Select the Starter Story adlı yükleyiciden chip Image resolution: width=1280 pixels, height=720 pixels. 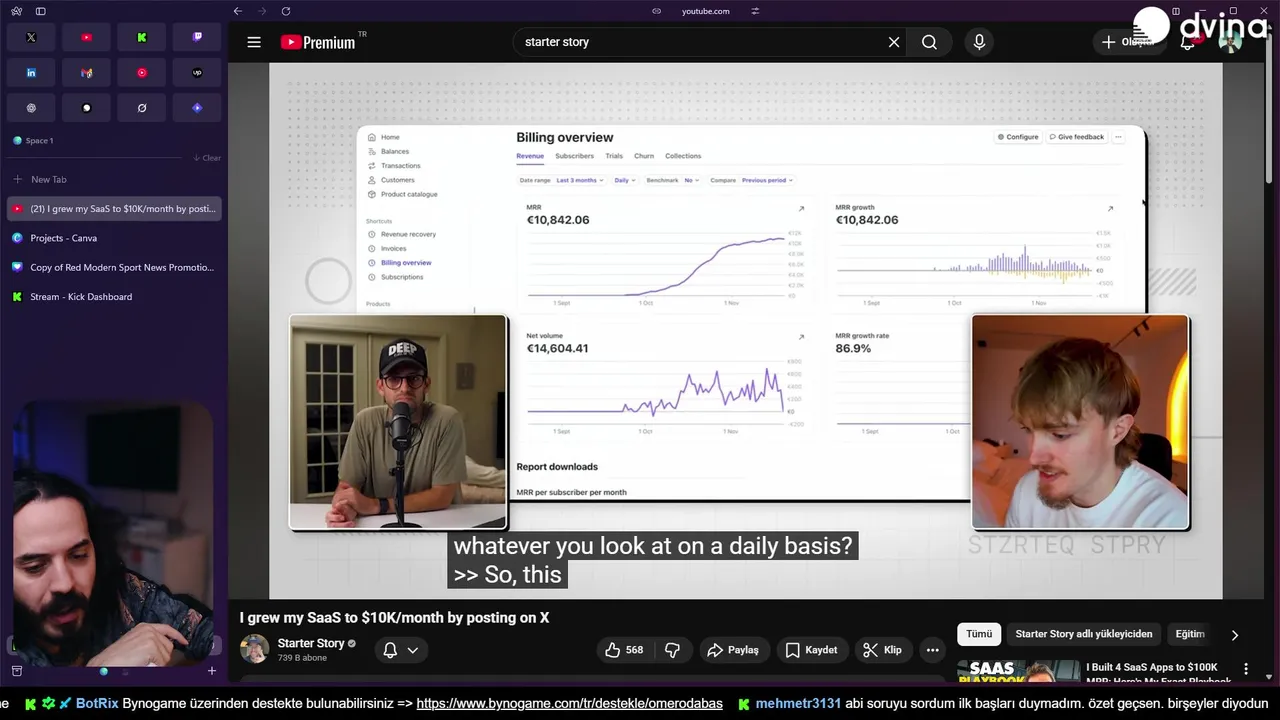pos(1084,634)
